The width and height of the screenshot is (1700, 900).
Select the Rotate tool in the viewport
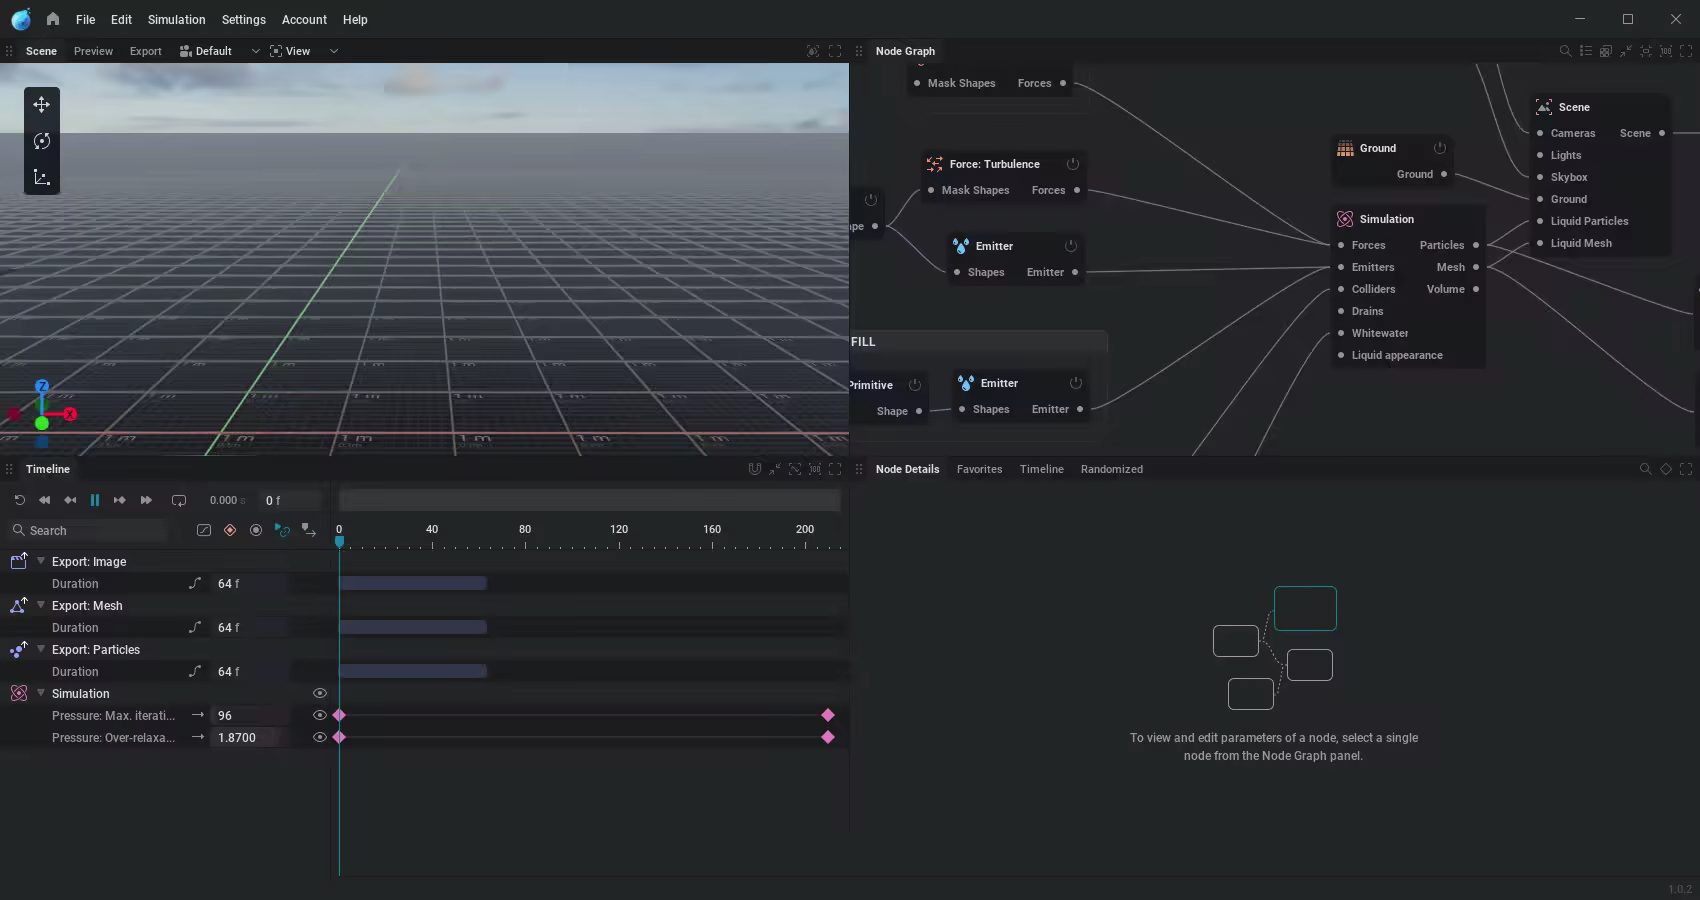42,141
